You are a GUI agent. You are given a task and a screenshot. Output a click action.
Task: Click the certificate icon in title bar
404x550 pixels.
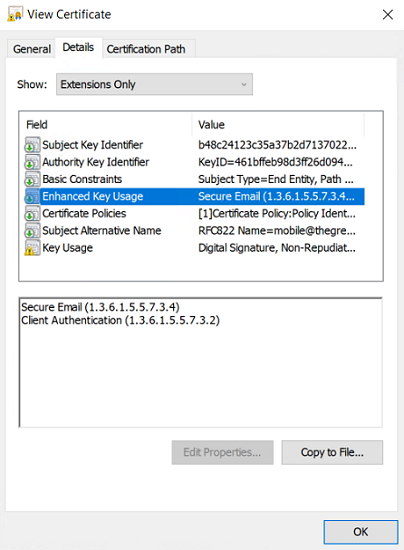[15, 14]
